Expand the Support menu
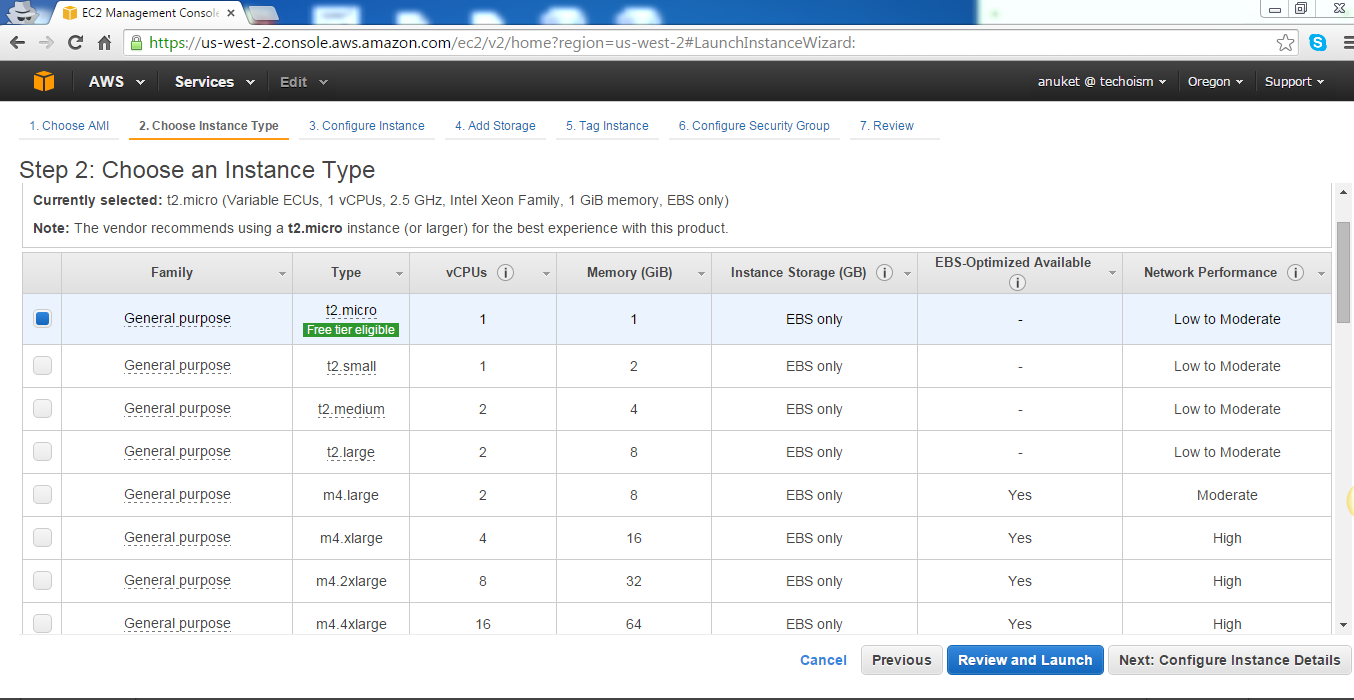This screenshot has width=1354, height=700. click(x=1294, y=82)
